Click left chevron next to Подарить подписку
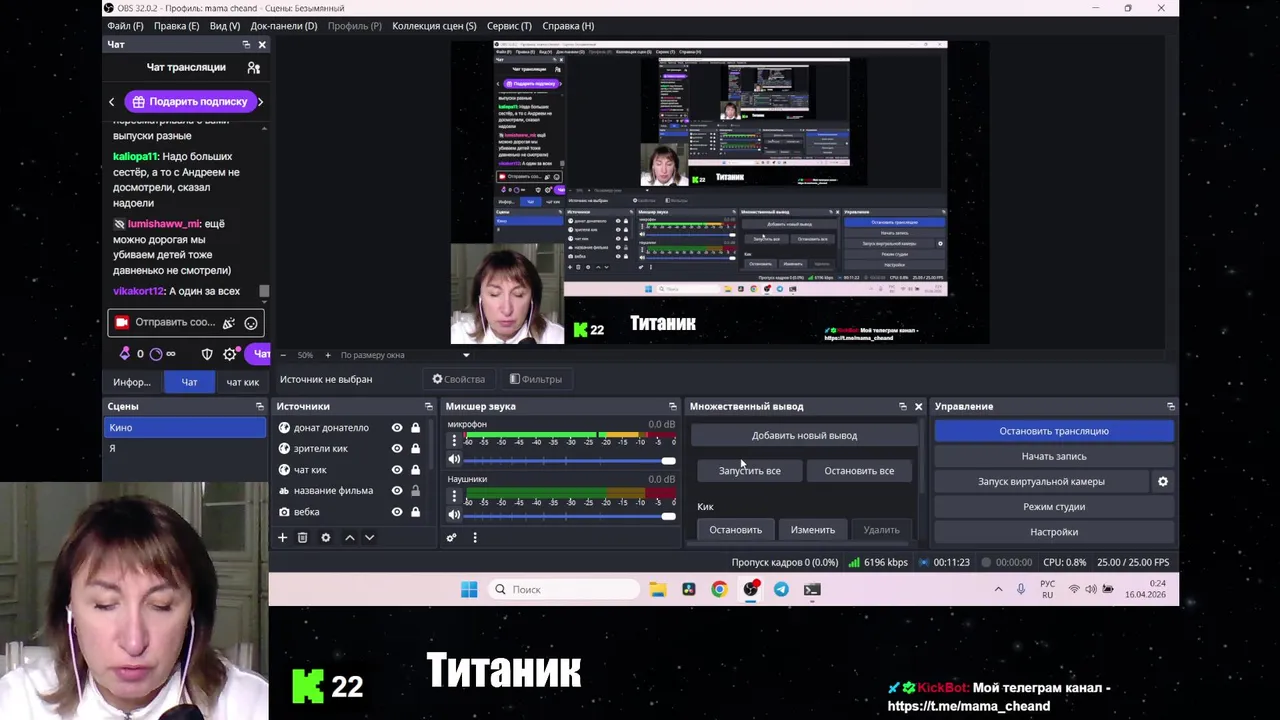This screenshot has height=720, width=1280. coord(112,102)
